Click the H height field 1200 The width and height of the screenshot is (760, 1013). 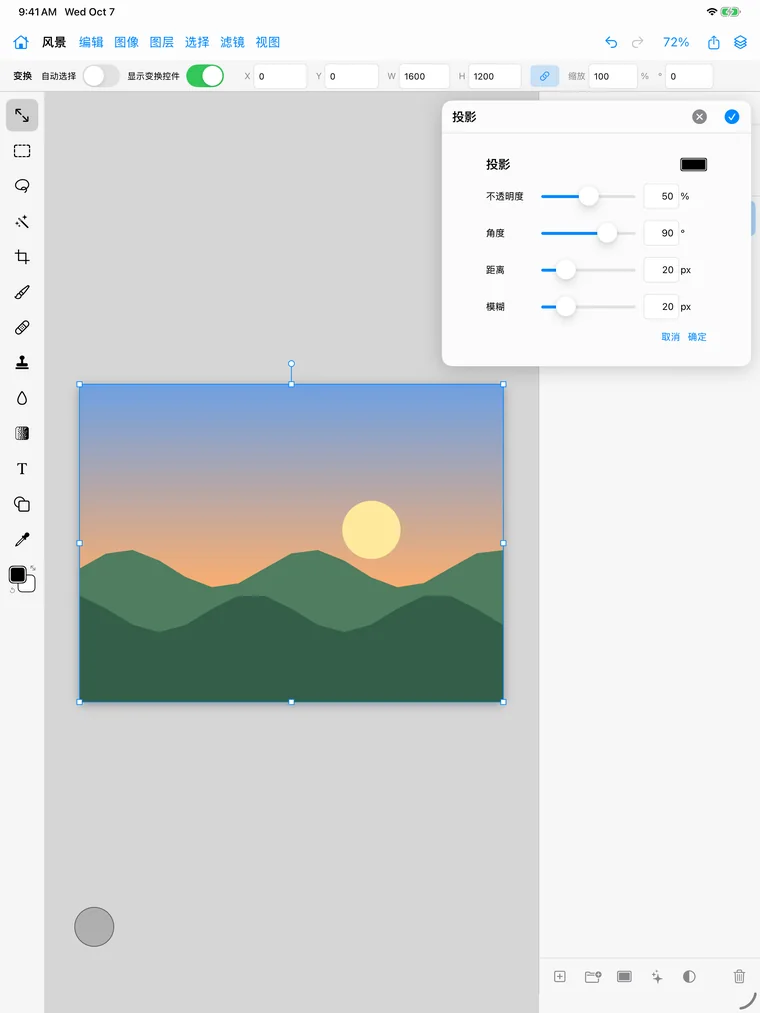pos(494,76)
